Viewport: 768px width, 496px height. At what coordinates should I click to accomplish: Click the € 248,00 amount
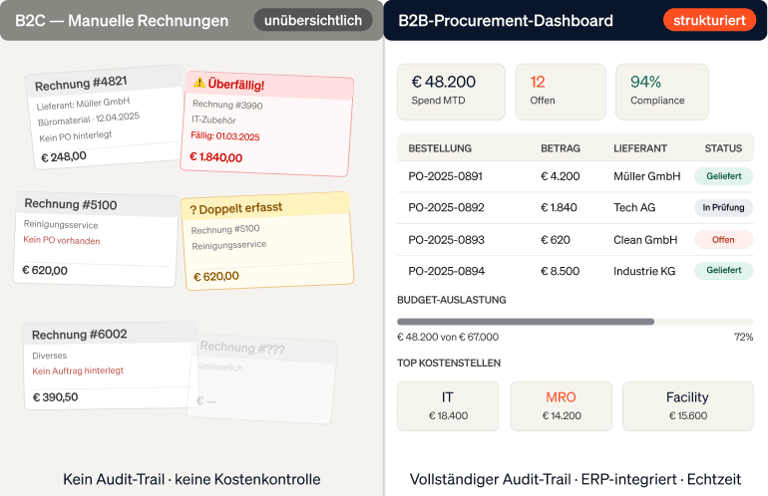(x=64, y=157)
